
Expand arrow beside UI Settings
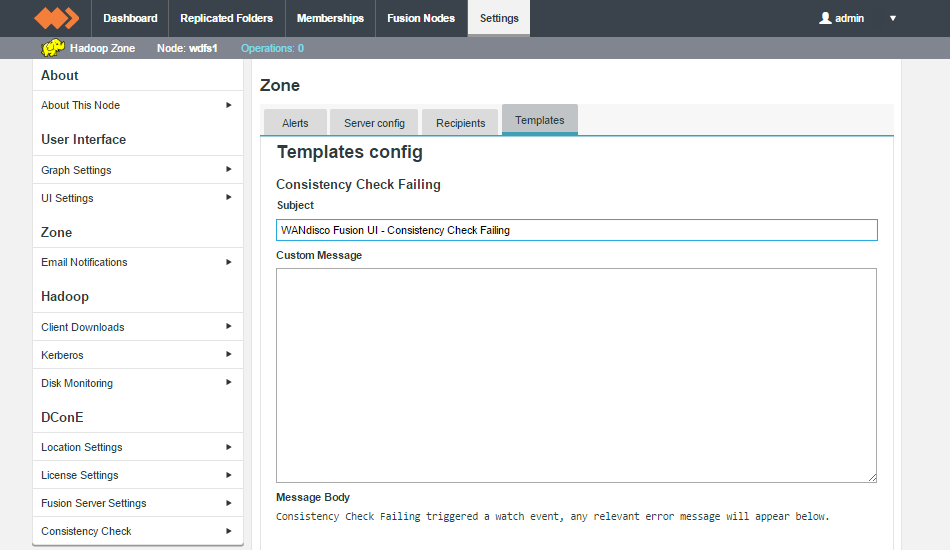(228, 197)
